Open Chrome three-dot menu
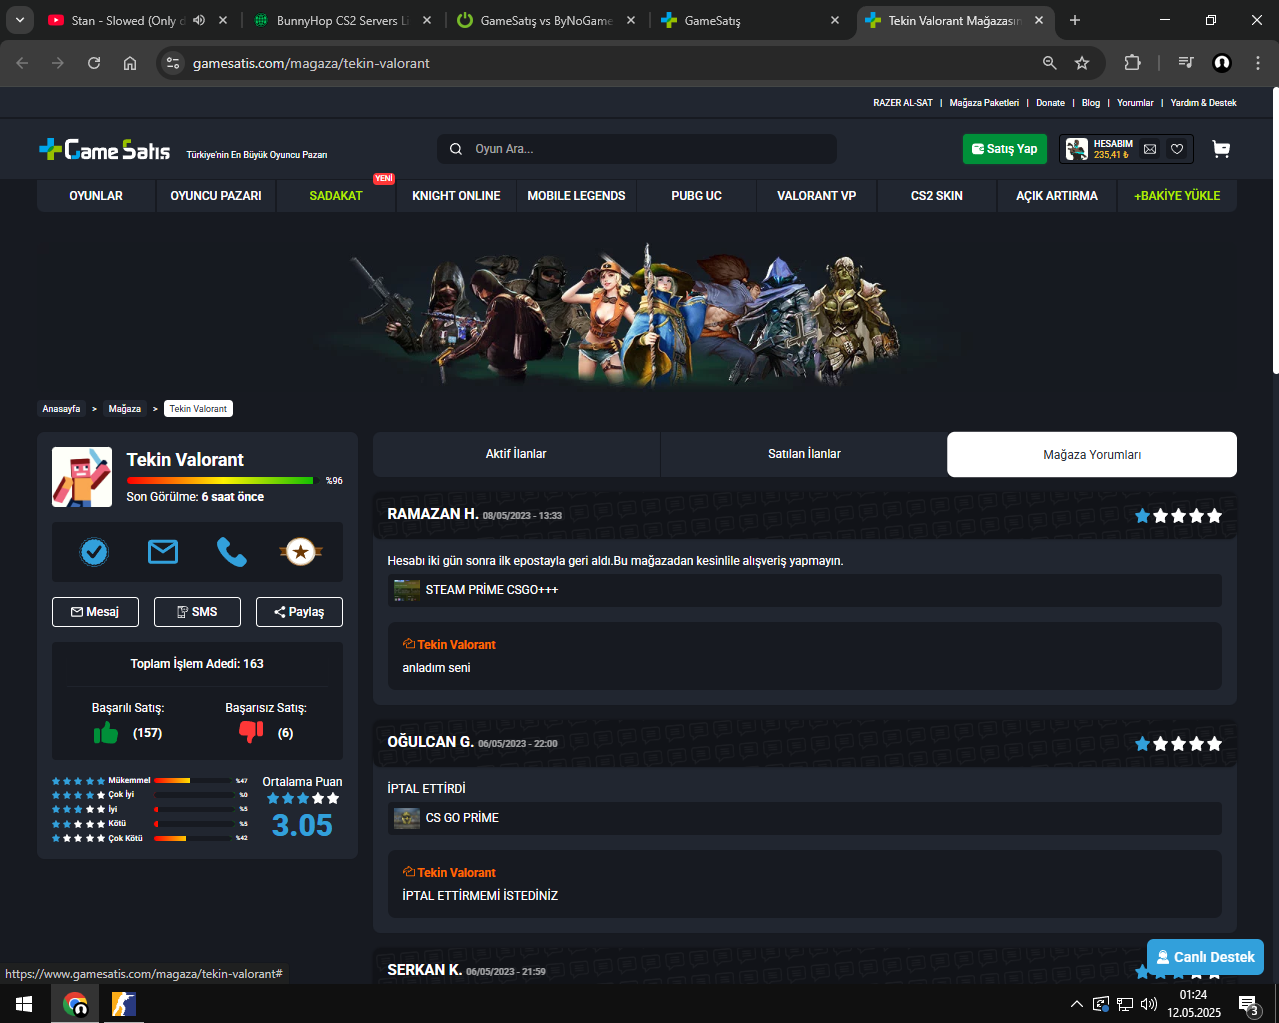Viewport: 1279px width, 1023px height. (1258, 63)
